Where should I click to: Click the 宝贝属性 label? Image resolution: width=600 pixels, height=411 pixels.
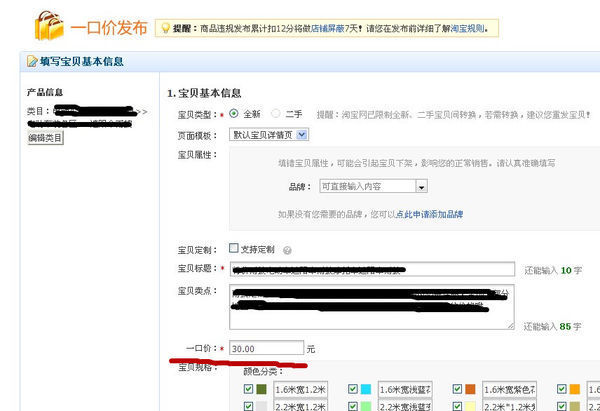point(197,155)
